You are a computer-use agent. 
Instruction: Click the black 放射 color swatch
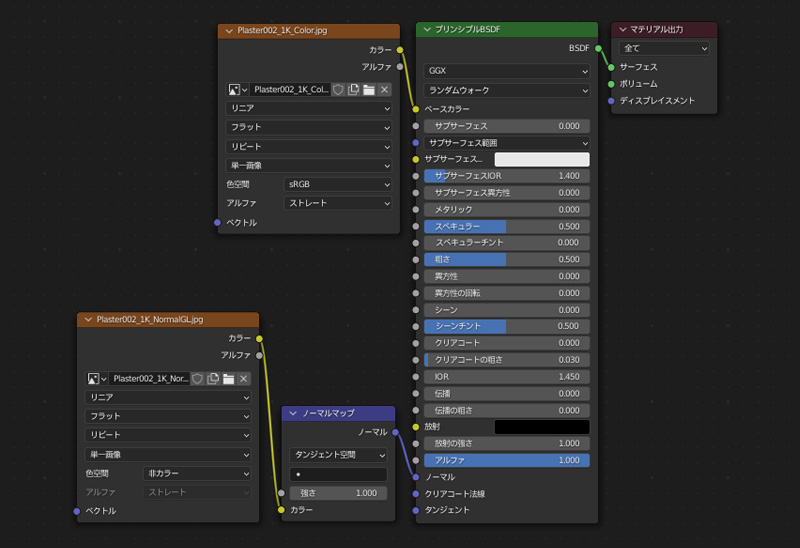(x=542, y=427)
